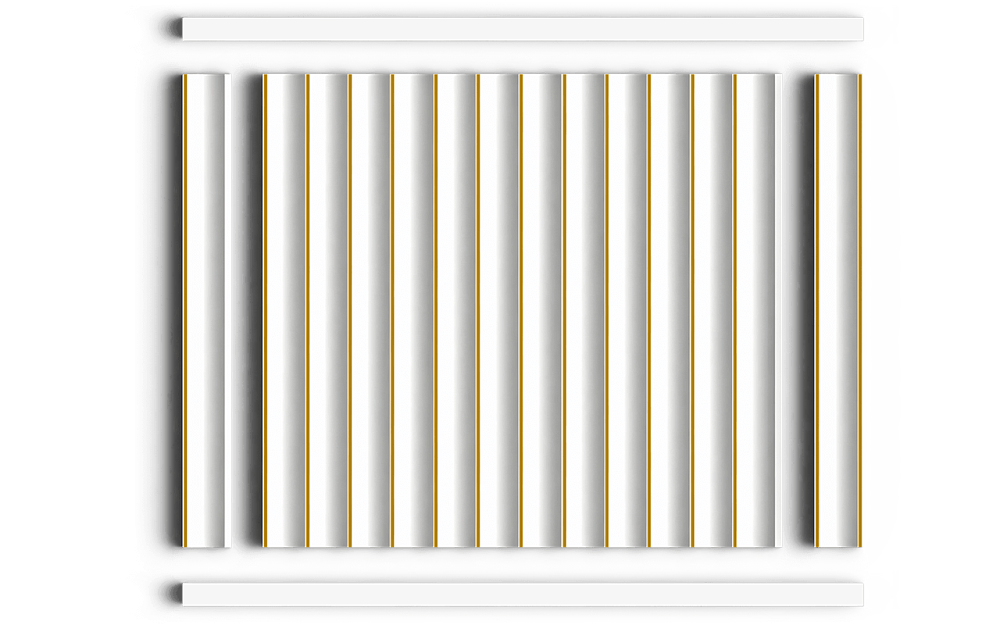Click the tenth gold stripe of the central panel

pyautogui.click(x=649, y=311)
